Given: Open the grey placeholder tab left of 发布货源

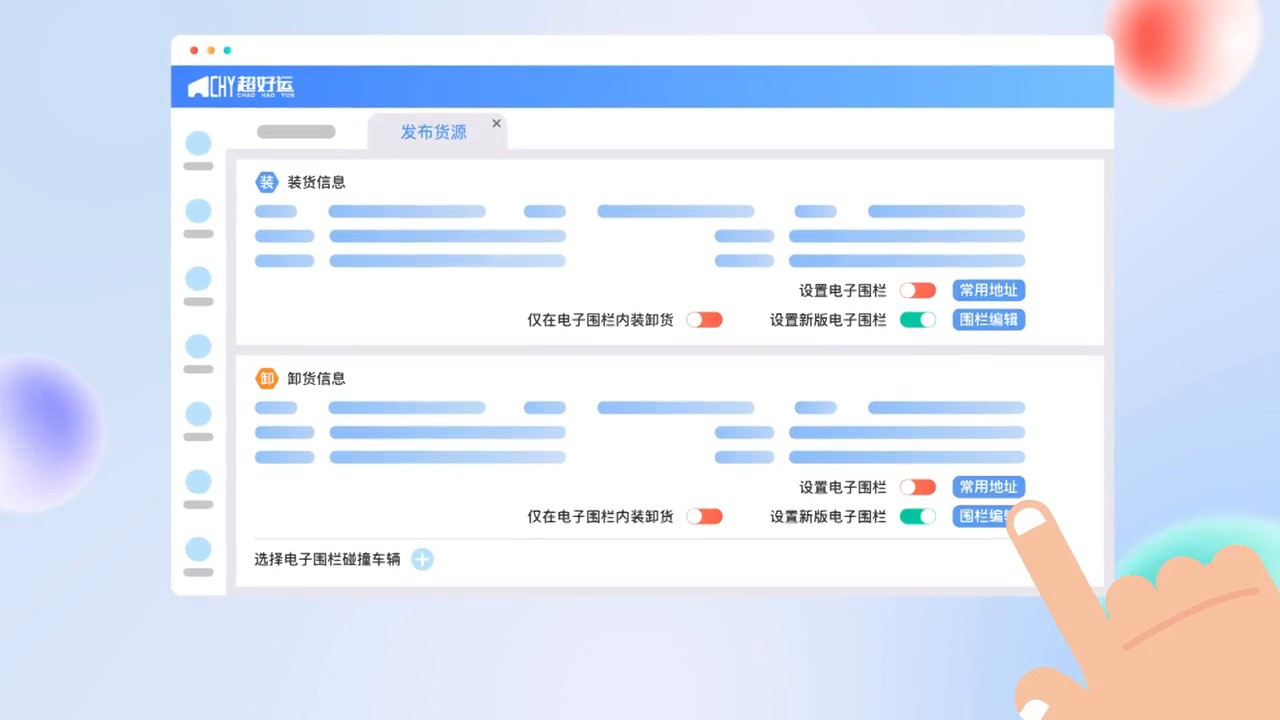Looking at the screenshot, I should [x=296, y=132].
